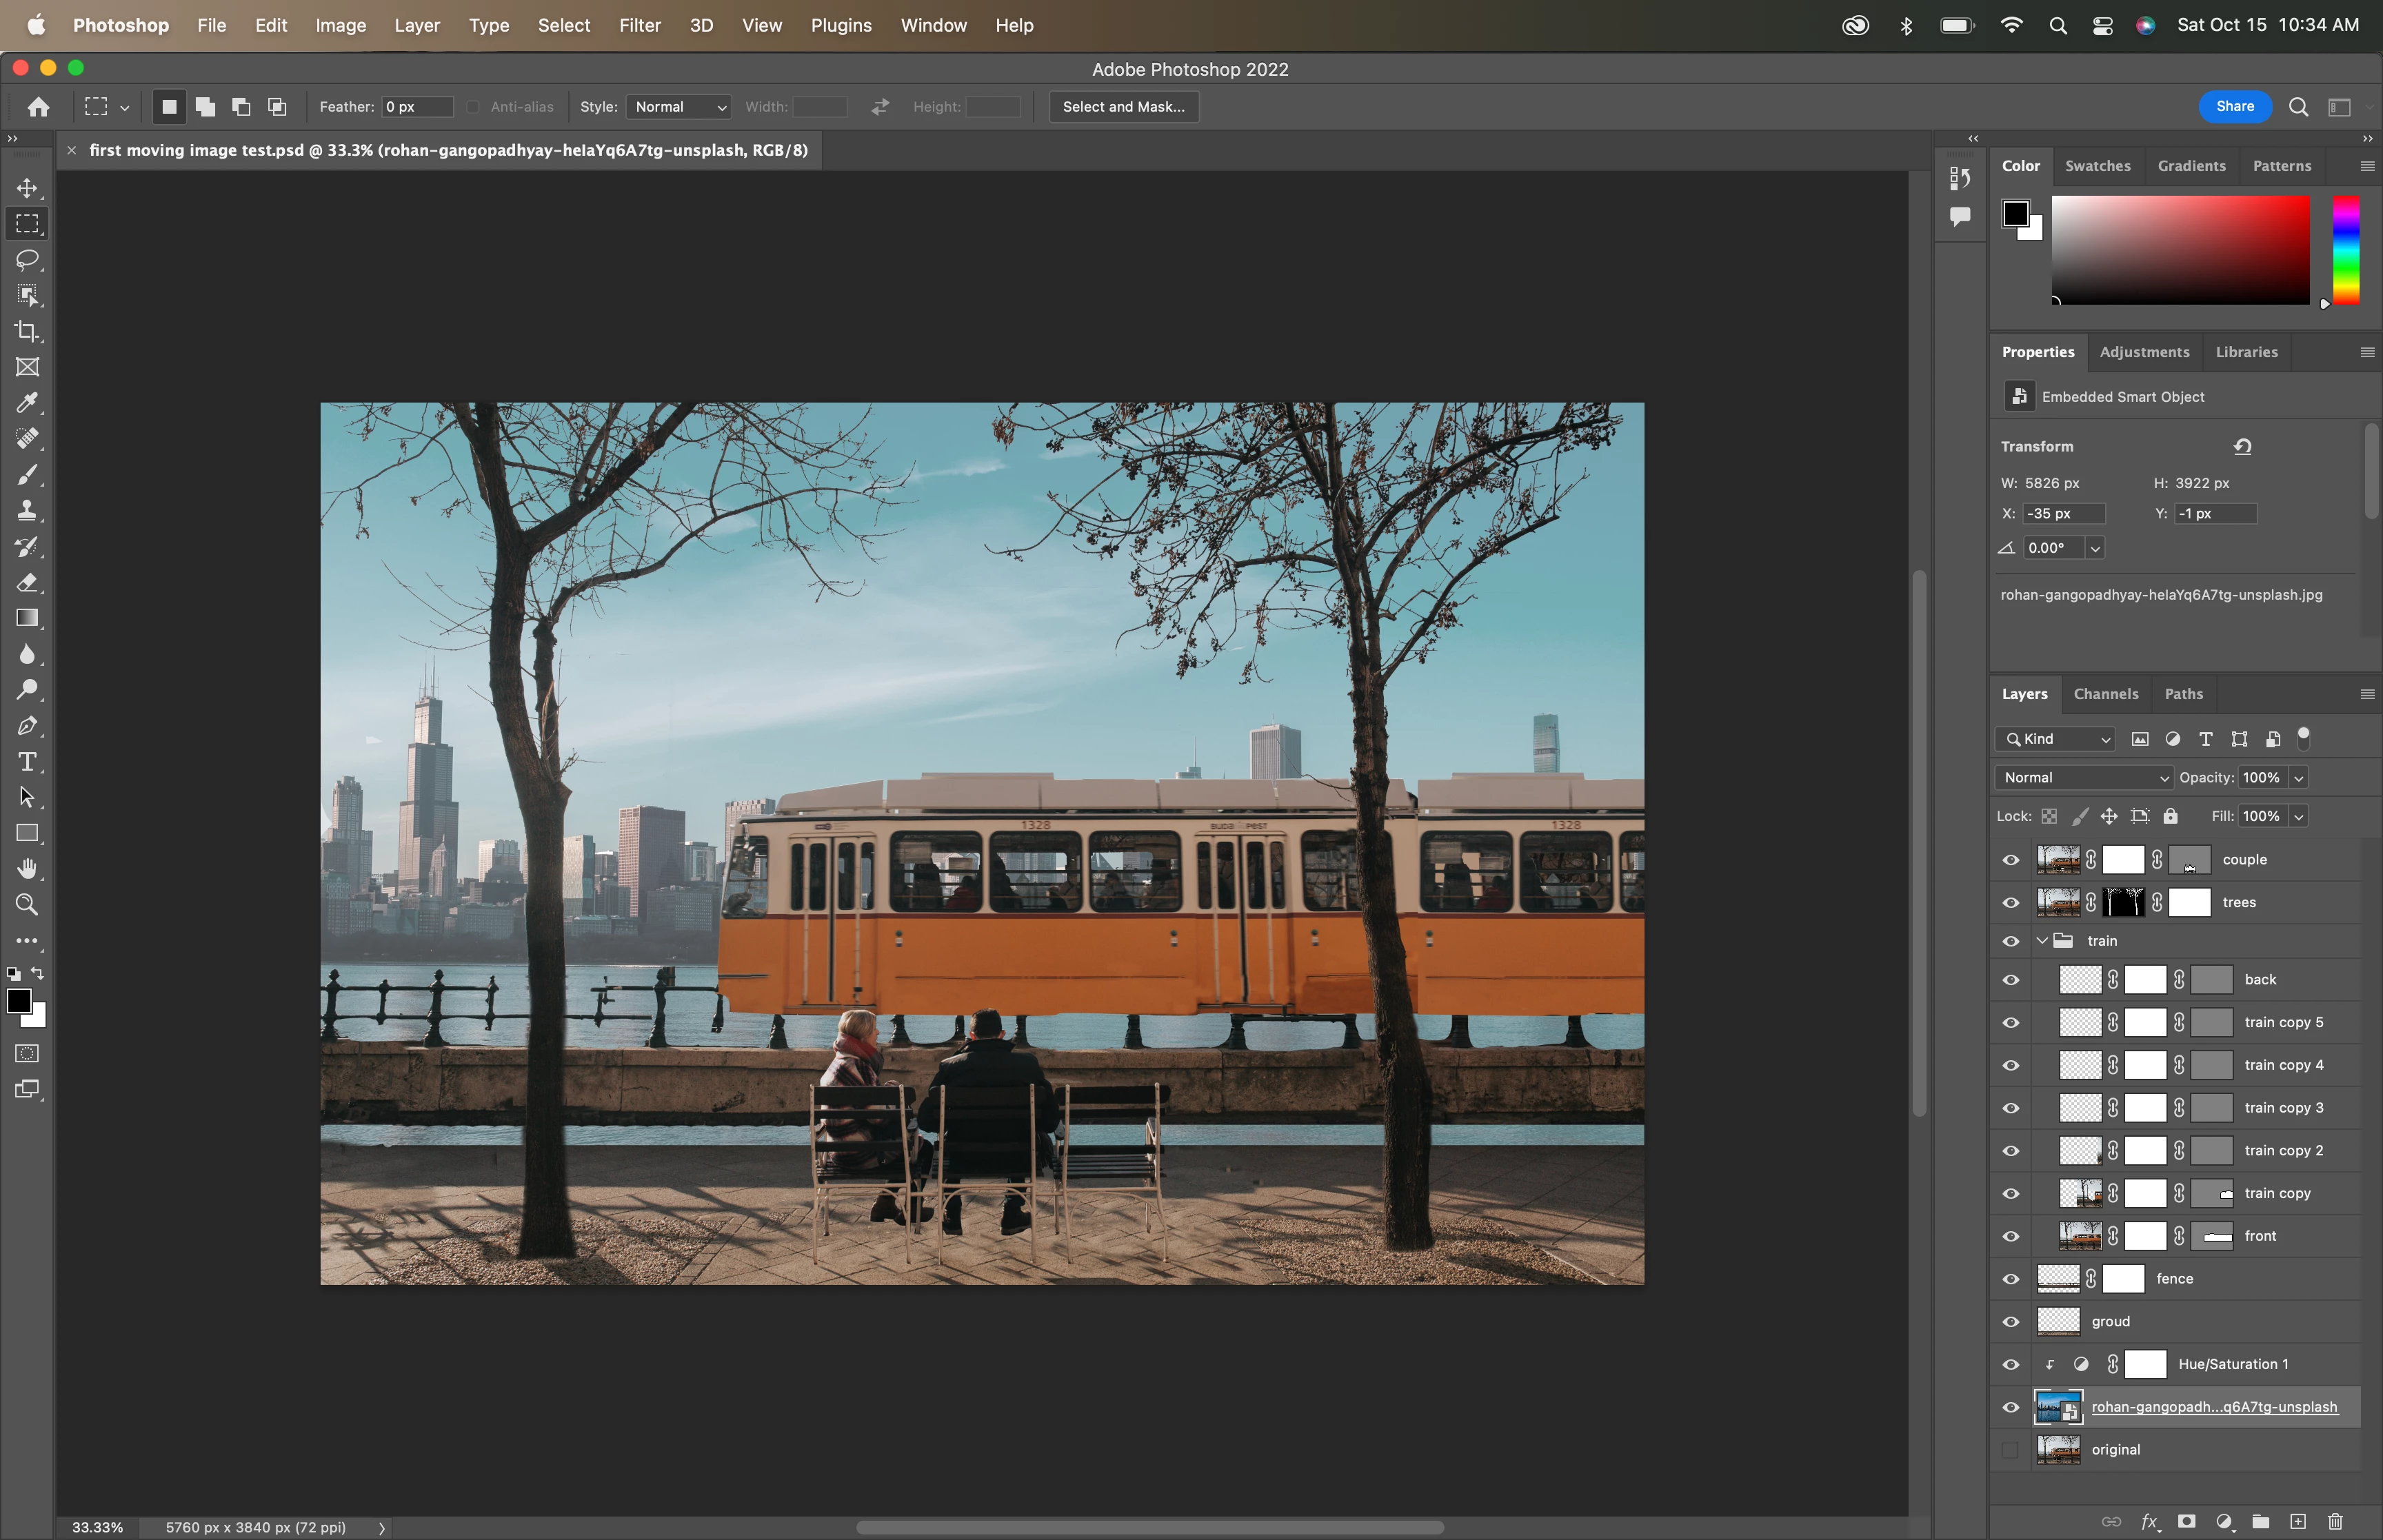Show the original layer

2011,1450
